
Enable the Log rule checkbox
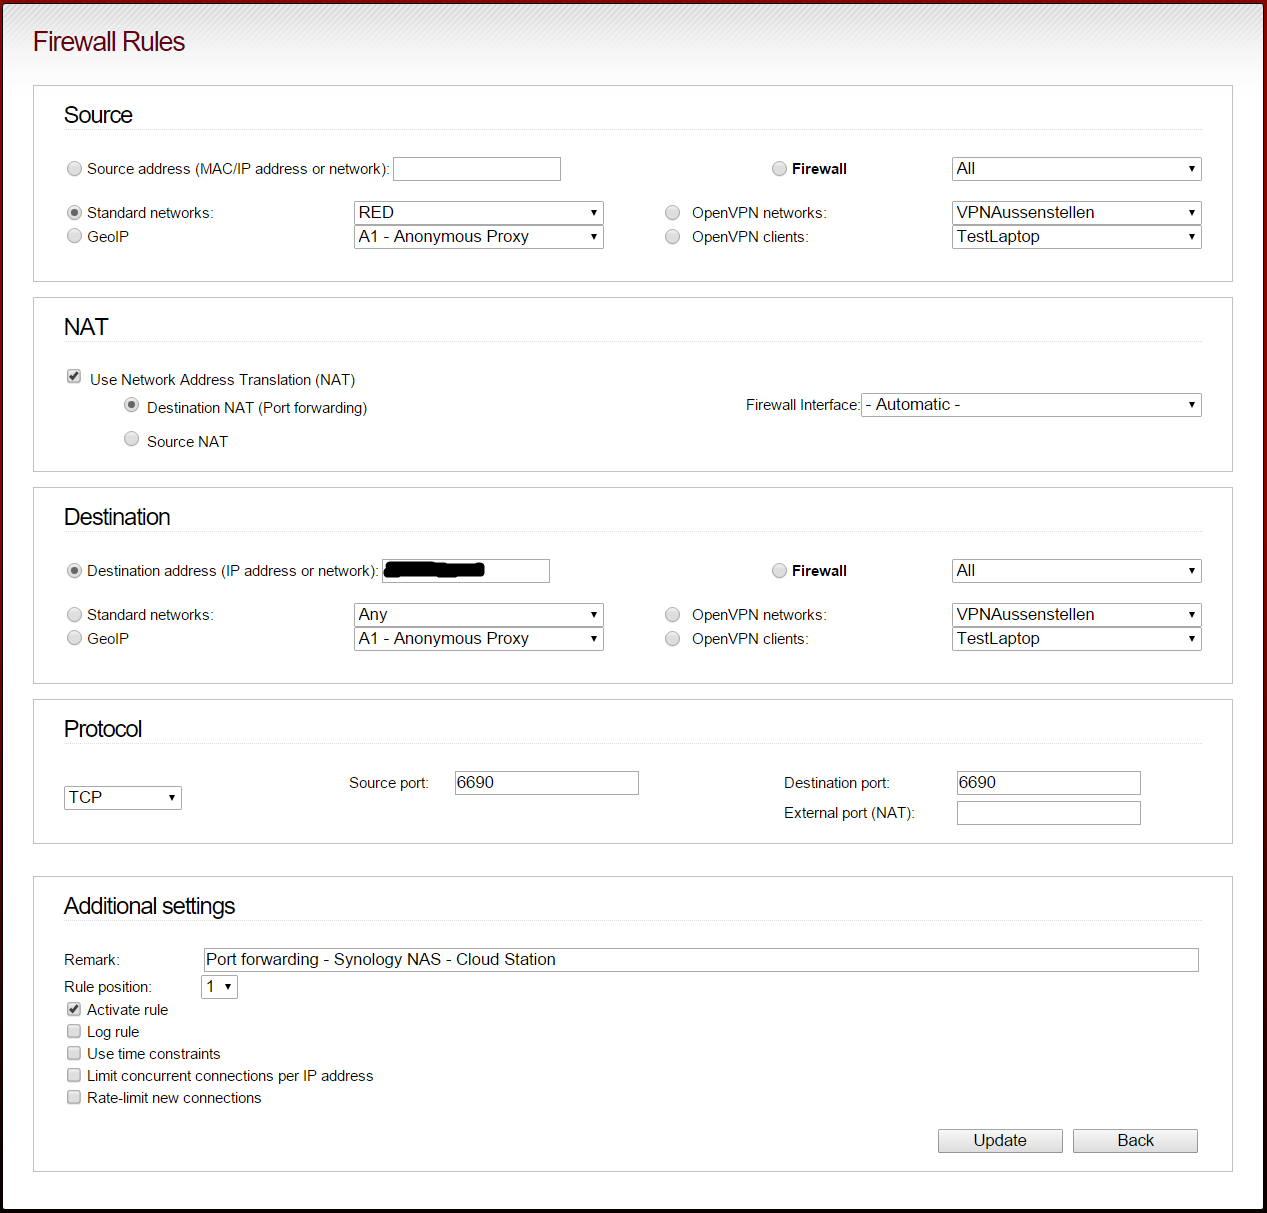(74, 1031)
